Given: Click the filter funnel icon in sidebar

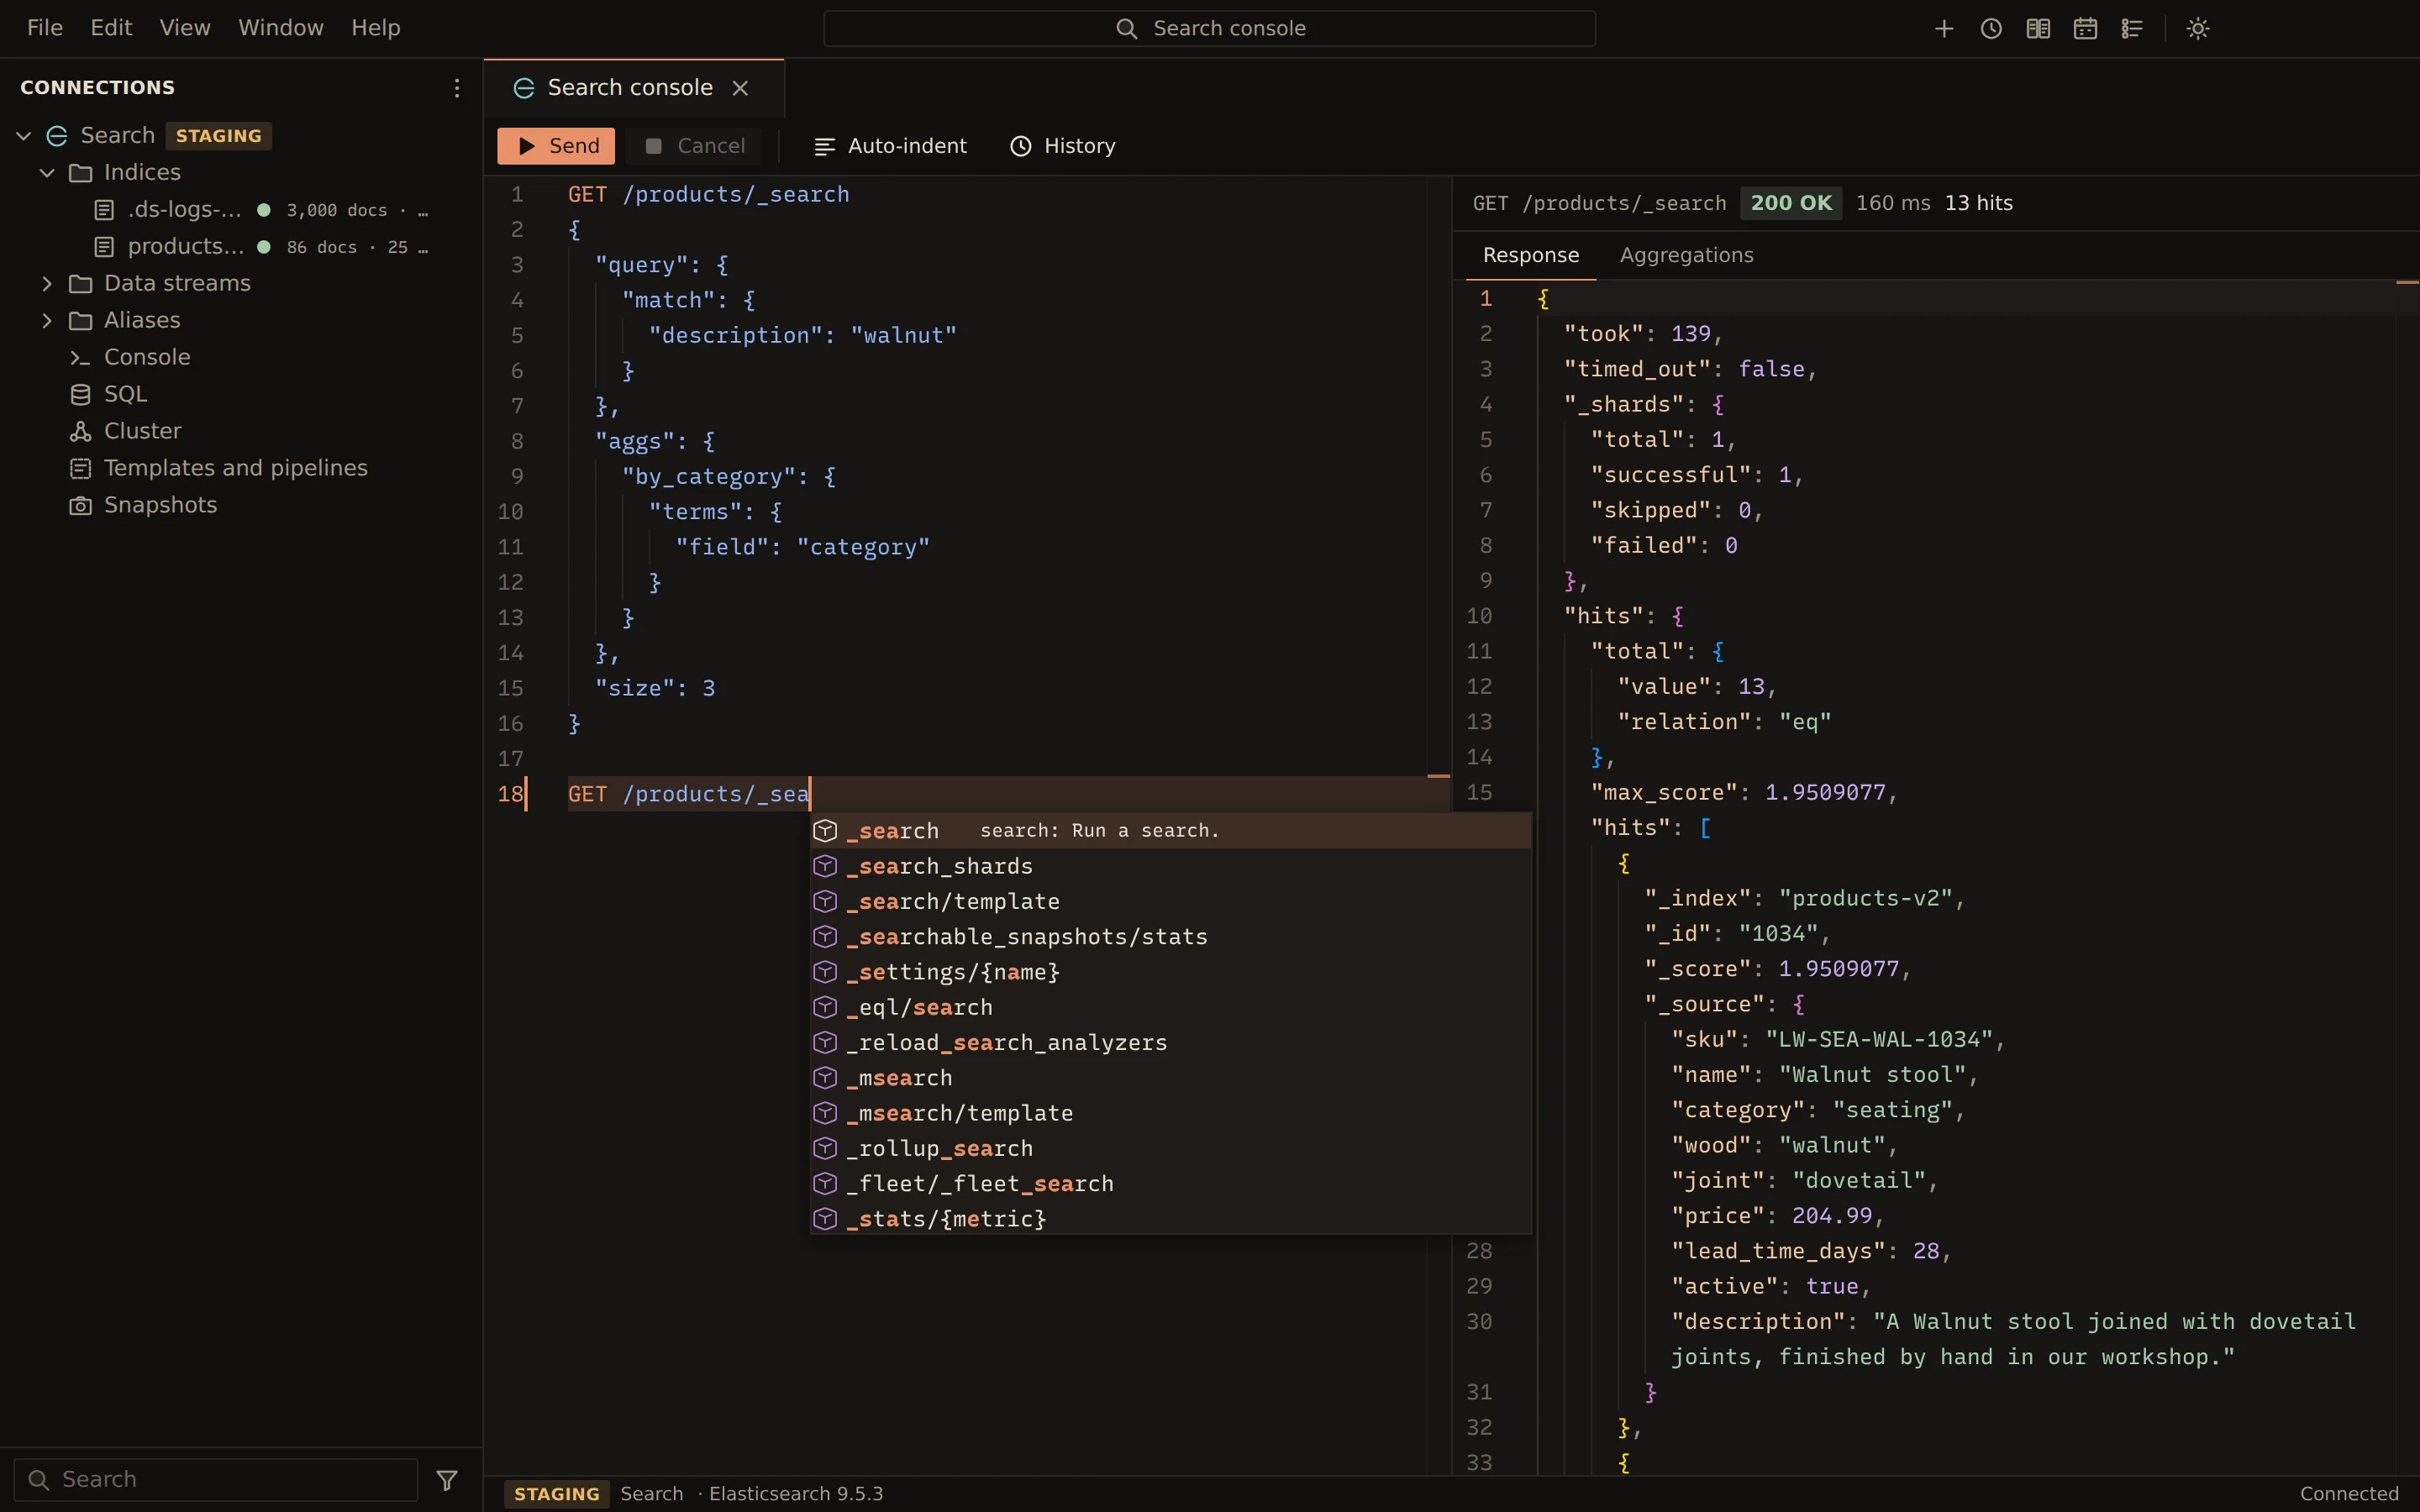Looking at the screenshot, I should click(x=447, y=1479).
